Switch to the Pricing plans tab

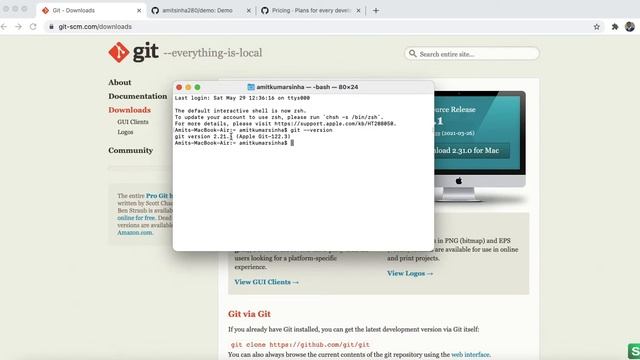coord(311,11)
